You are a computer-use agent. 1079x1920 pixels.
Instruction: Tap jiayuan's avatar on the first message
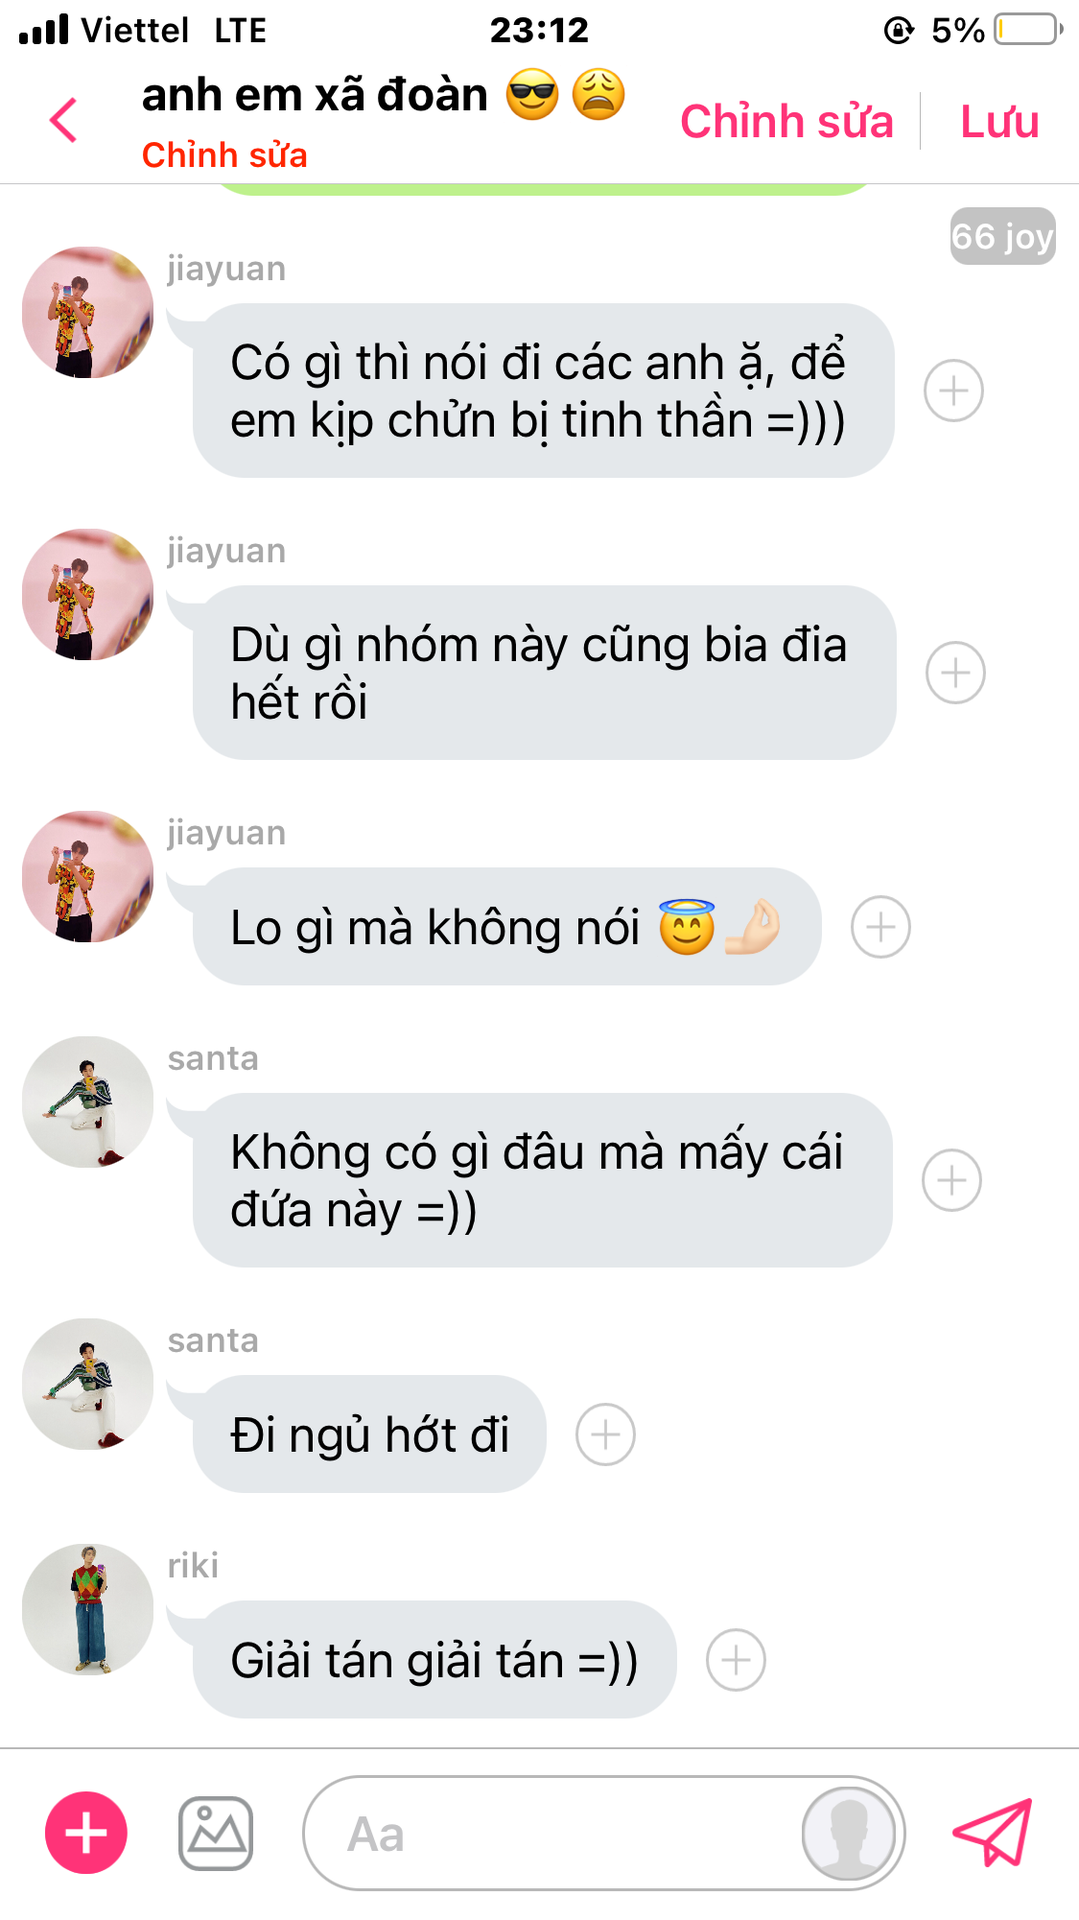point(88,312)
